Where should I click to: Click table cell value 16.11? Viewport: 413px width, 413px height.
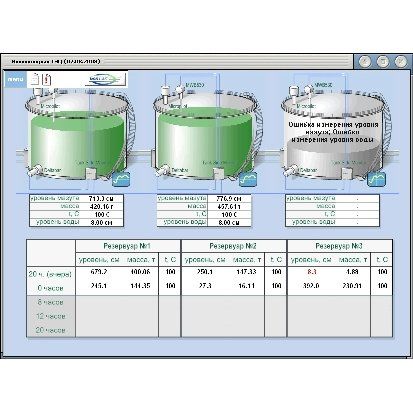click(x=246, y=286)
